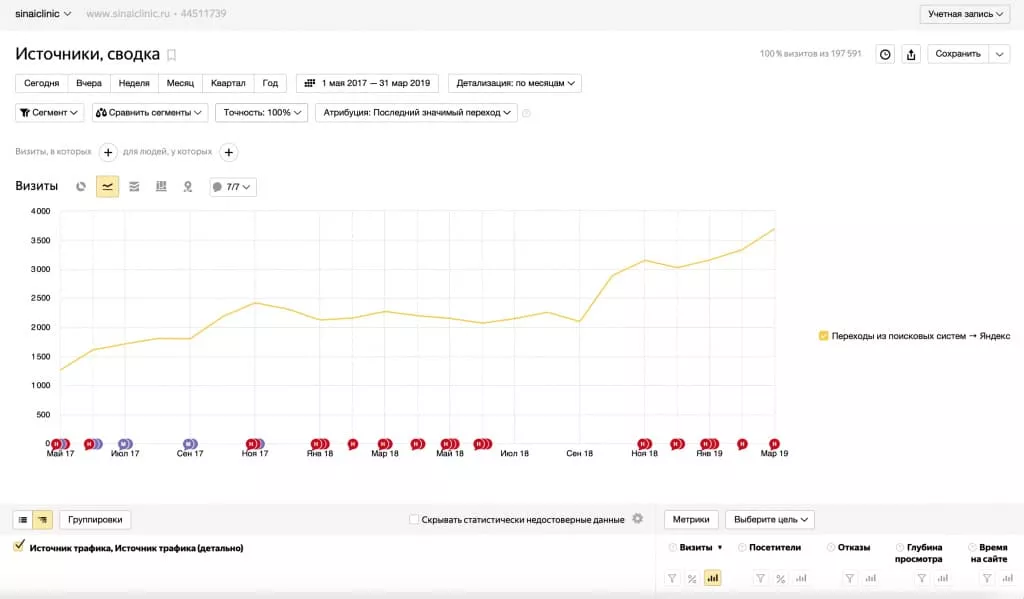Screen dimensions: 1024x599
Task: Open the settings gear near data filter
Action: point(637,519)
